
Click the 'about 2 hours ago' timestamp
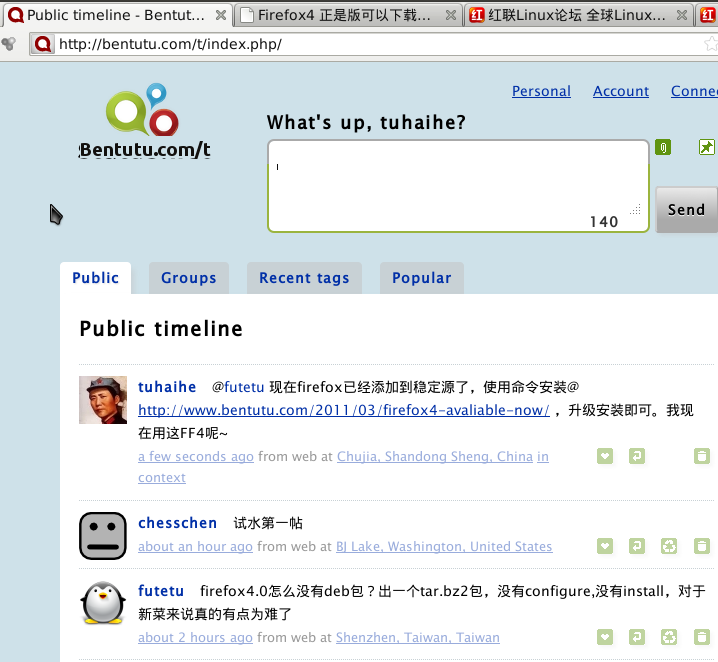(x=196, y=637)
